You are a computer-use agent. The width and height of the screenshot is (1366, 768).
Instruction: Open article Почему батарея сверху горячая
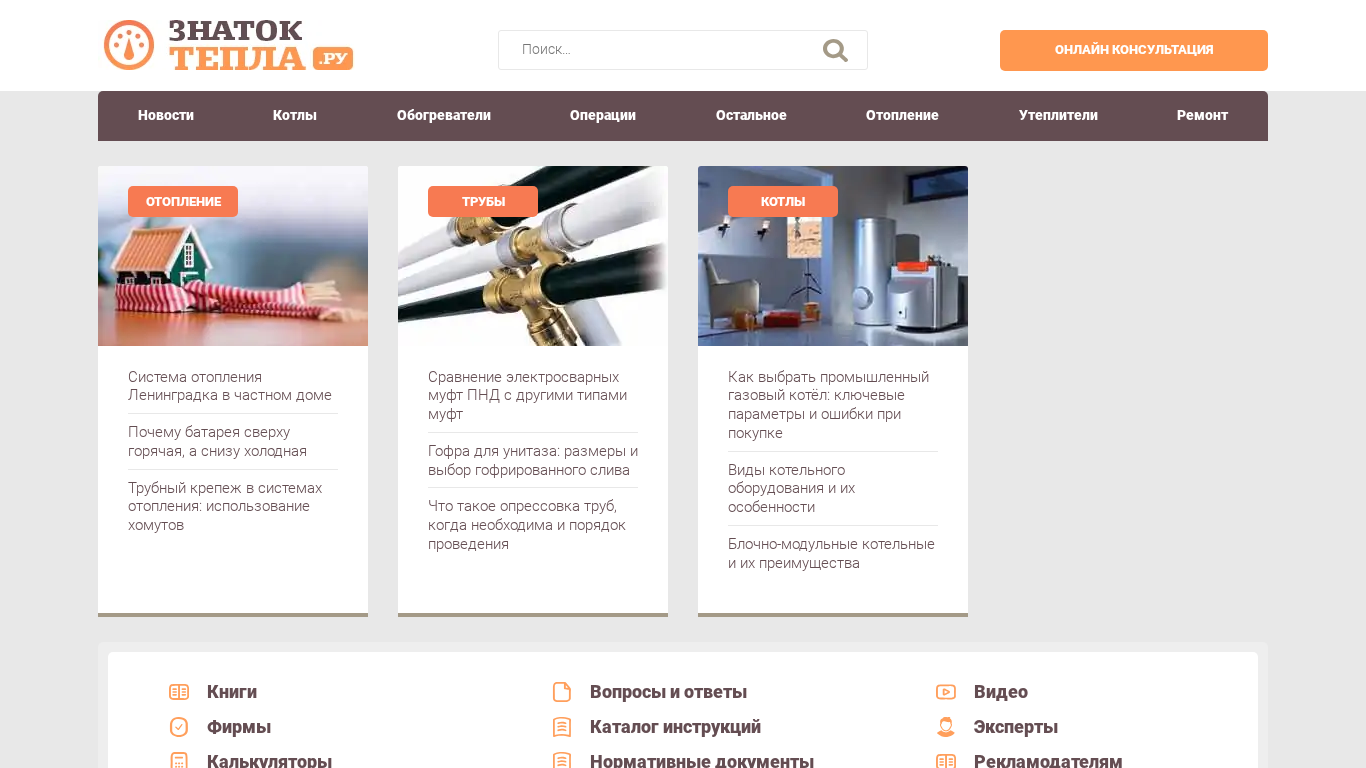click(218, 442)
